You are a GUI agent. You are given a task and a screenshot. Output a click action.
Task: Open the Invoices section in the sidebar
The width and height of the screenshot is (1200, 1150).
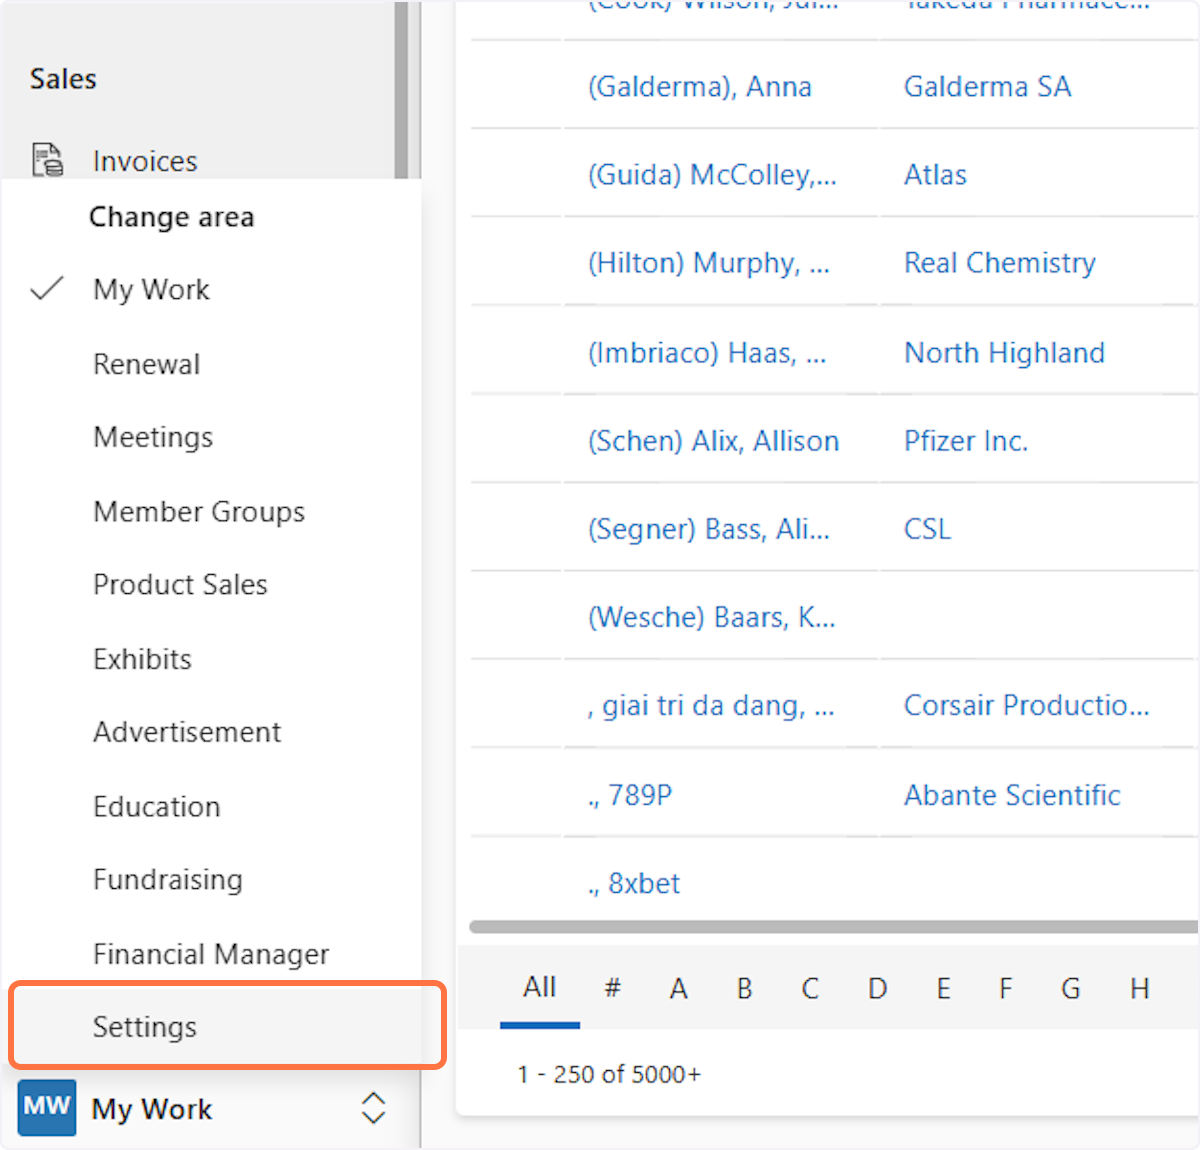coord(145,160)
